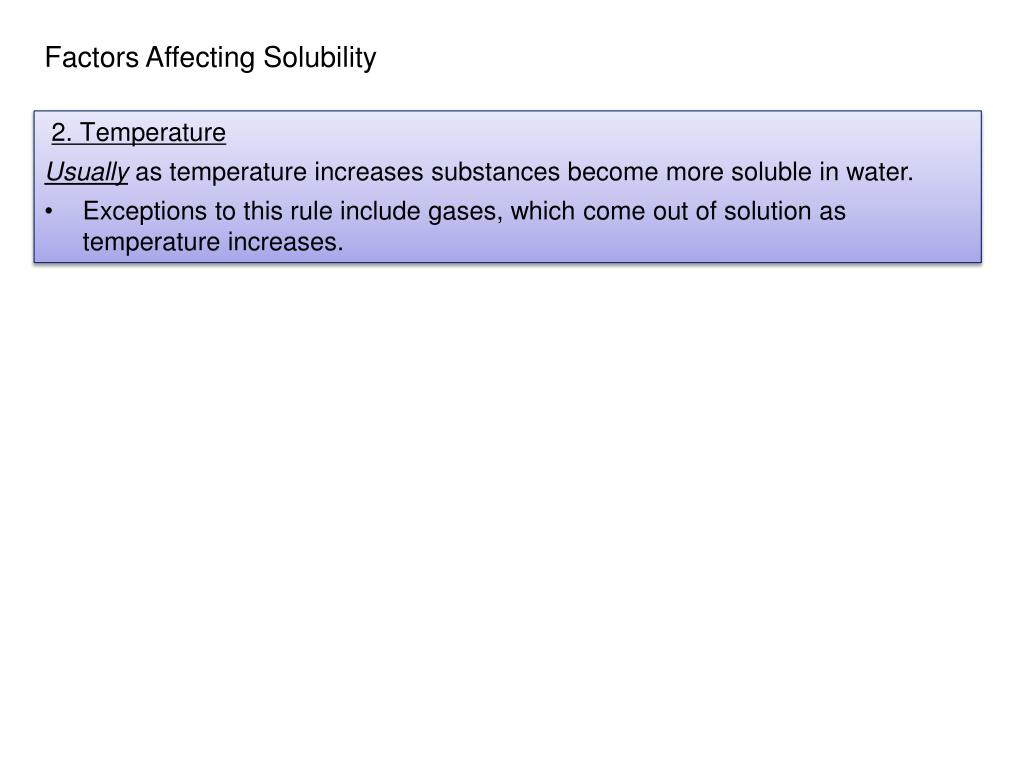Click the phrase "soluble in water."
This screenshot has width=1024, height=768.
click(x=822, y=172)
